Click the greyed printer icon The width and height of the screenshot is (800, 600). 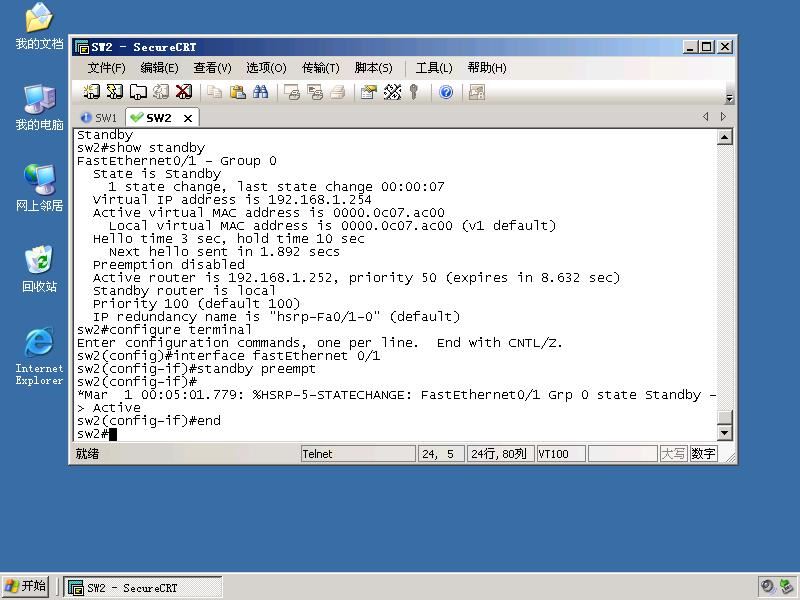337,92
